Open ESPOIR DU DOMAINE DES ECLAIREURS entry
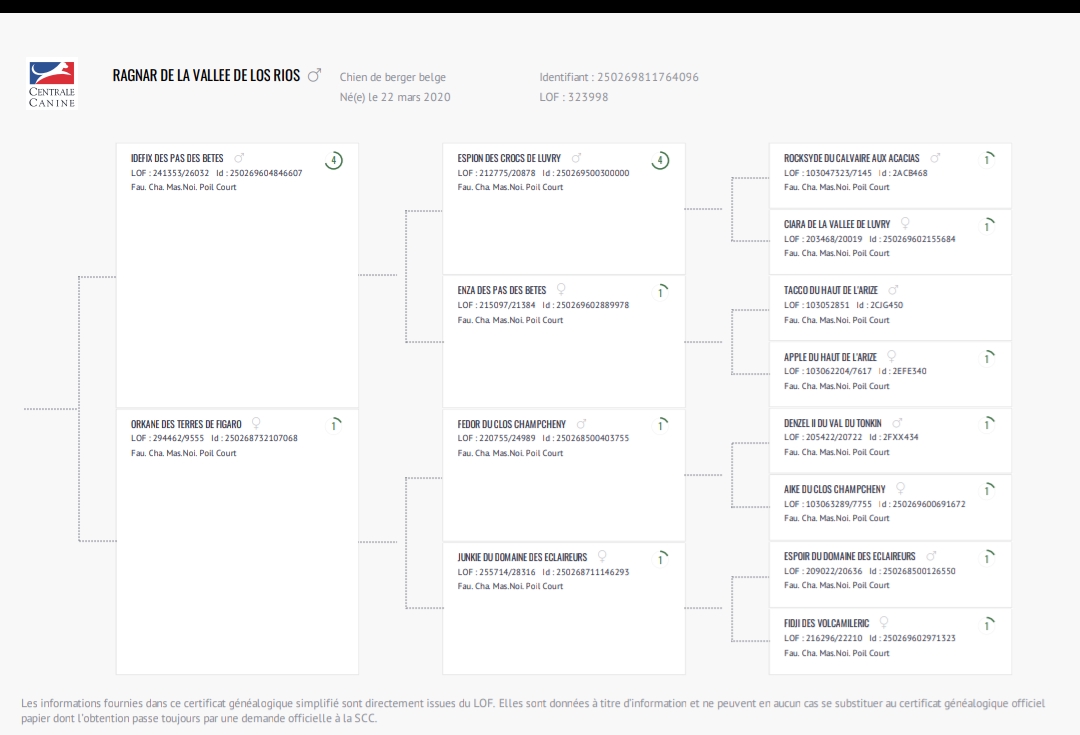Viewport: 1080px width, 735px height. tap(890, 574)
